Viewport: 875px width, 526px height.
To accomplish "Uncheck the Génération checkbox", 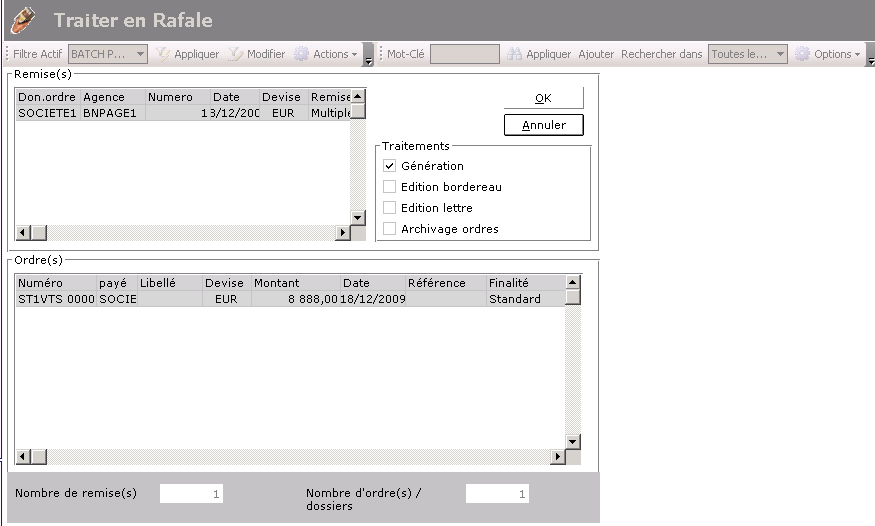I will 390,166.
